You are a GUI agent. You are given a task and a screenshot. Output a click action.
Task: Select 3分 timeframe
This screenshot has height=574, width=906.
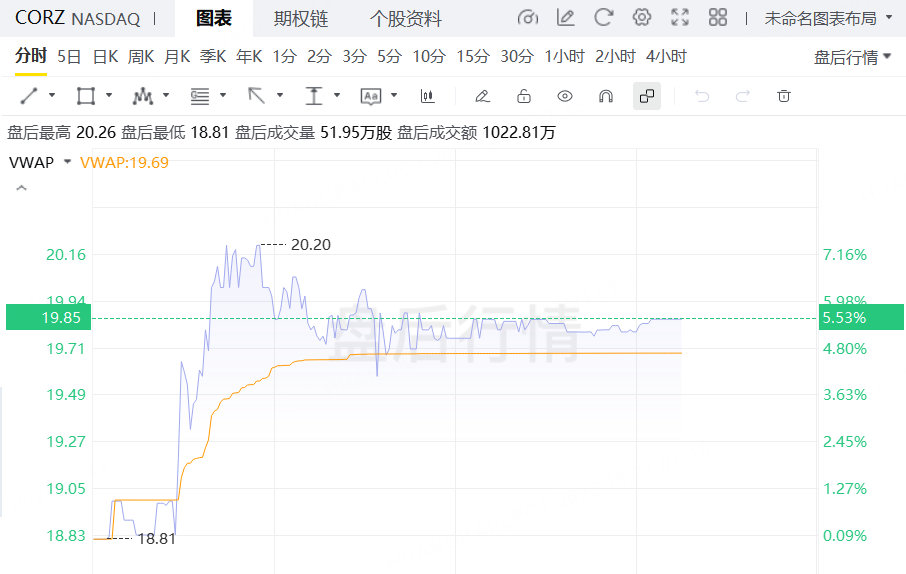(x=355, y=57)
